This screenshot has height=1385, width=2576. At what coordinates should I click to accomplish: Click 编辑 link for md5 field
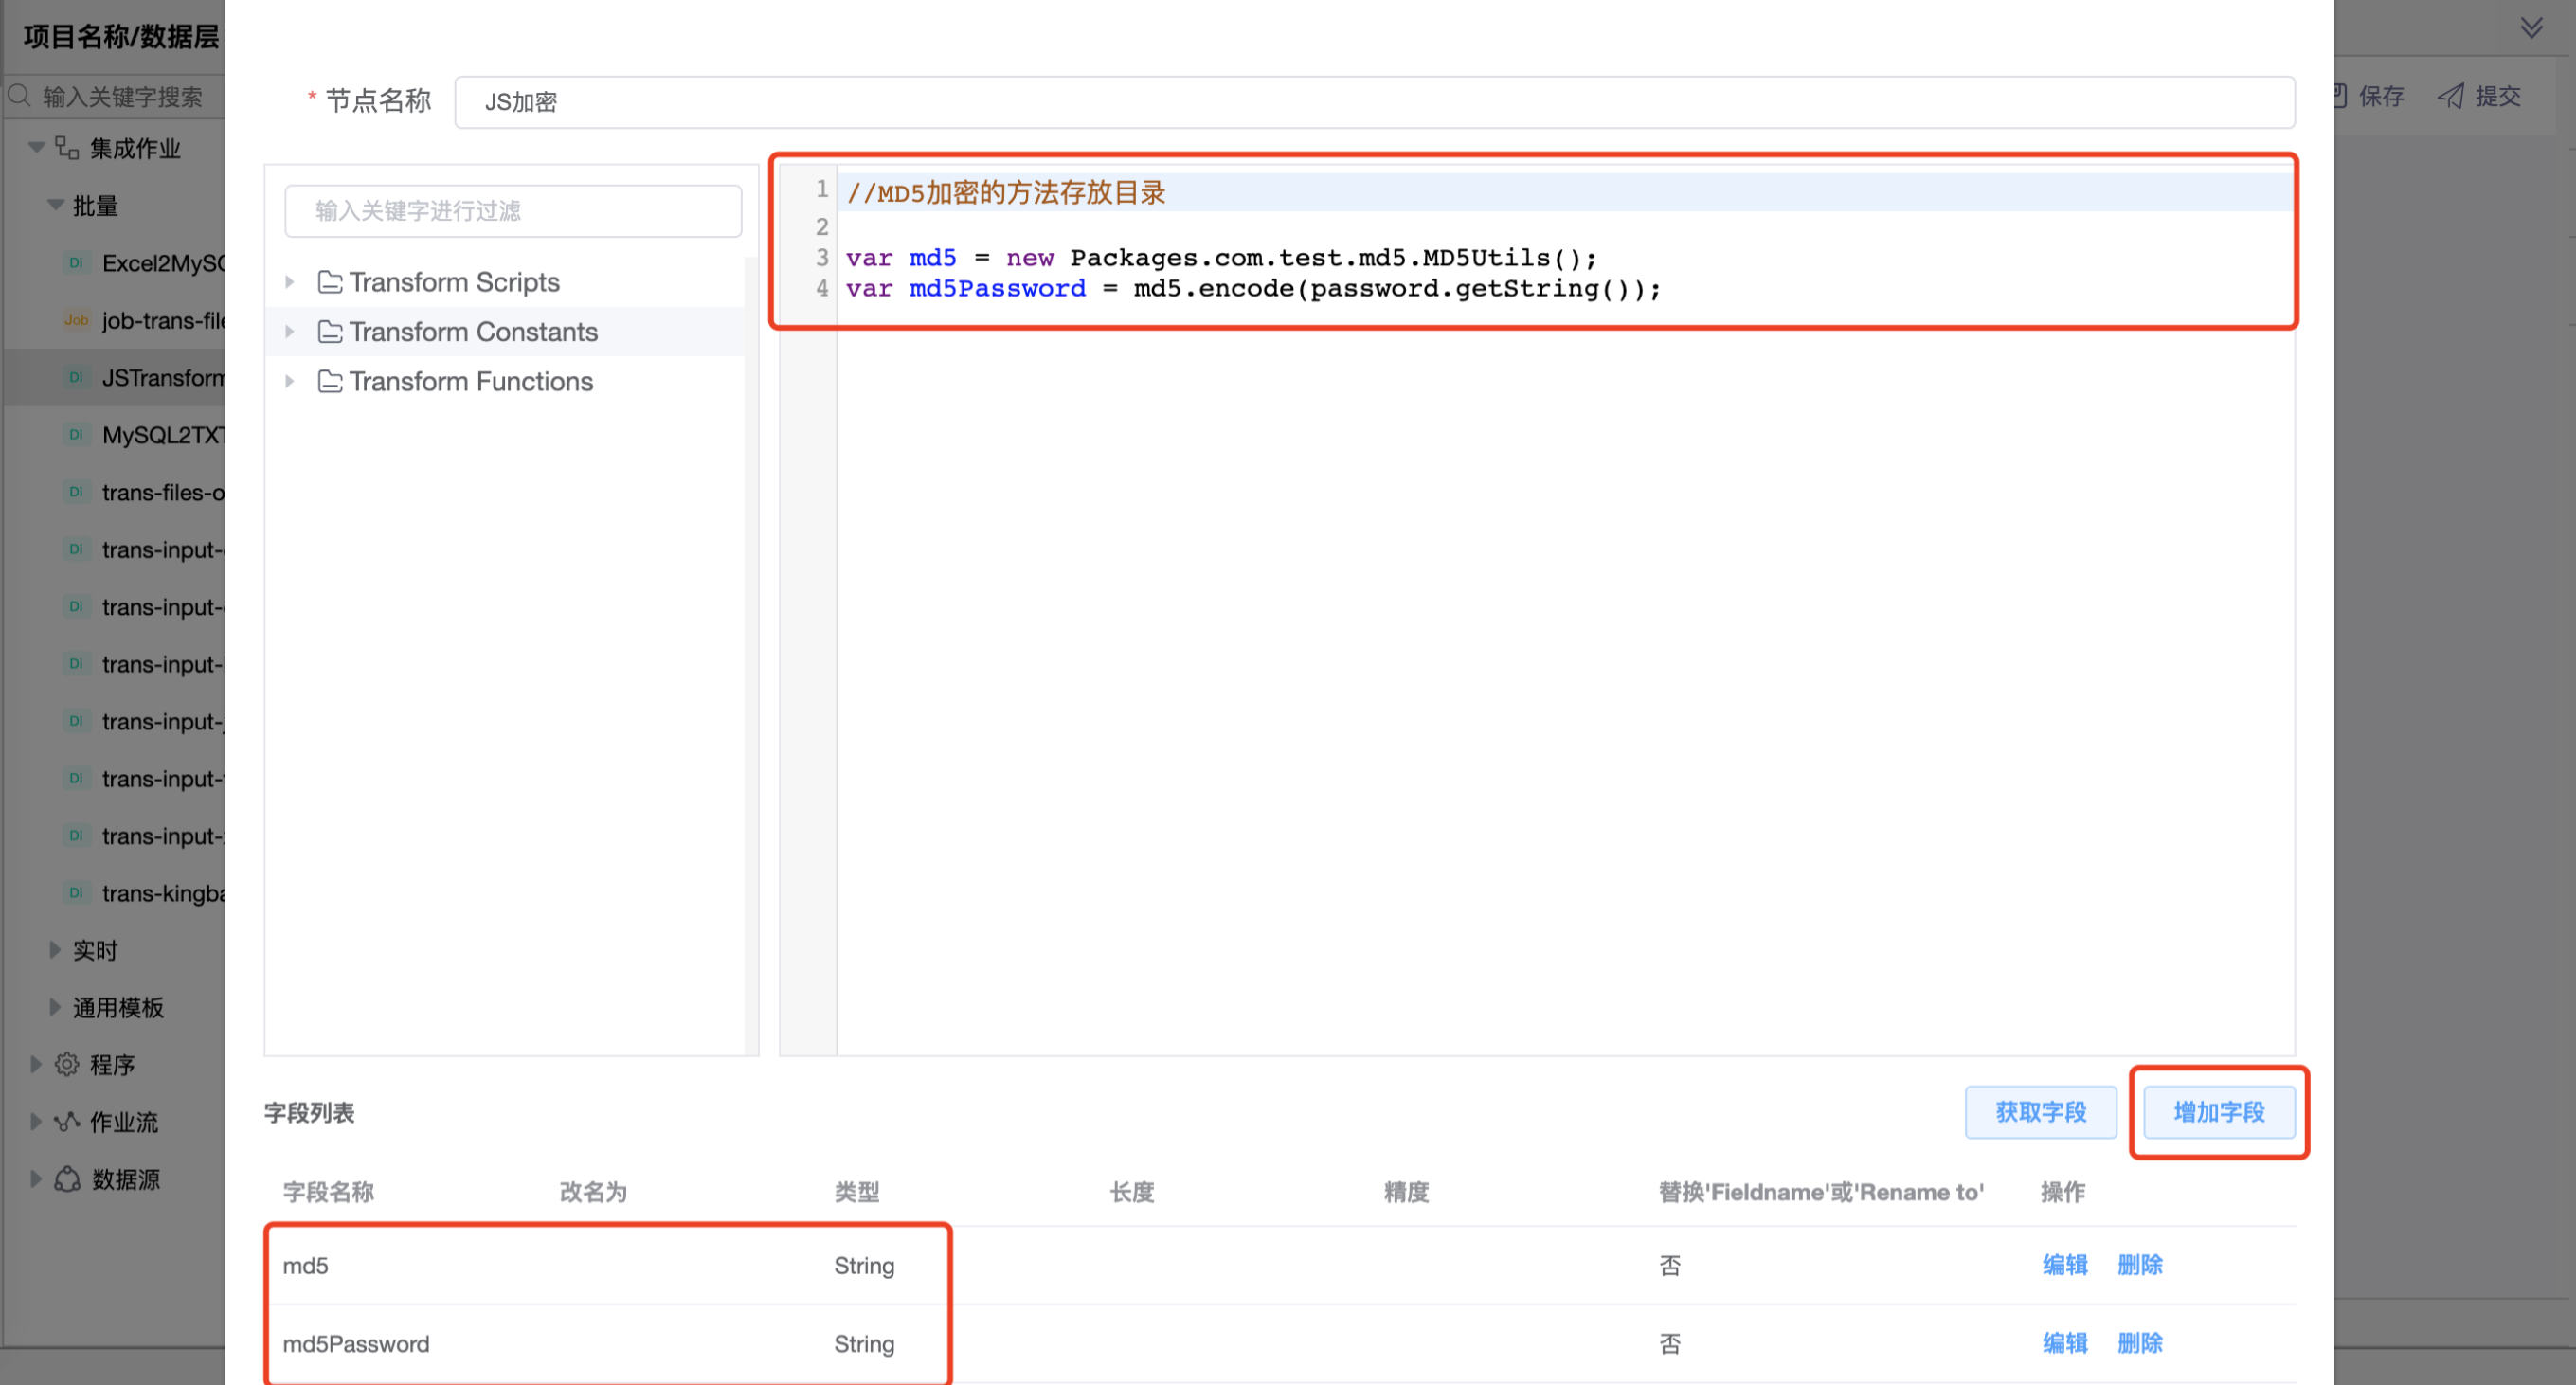point(2064,1265)
